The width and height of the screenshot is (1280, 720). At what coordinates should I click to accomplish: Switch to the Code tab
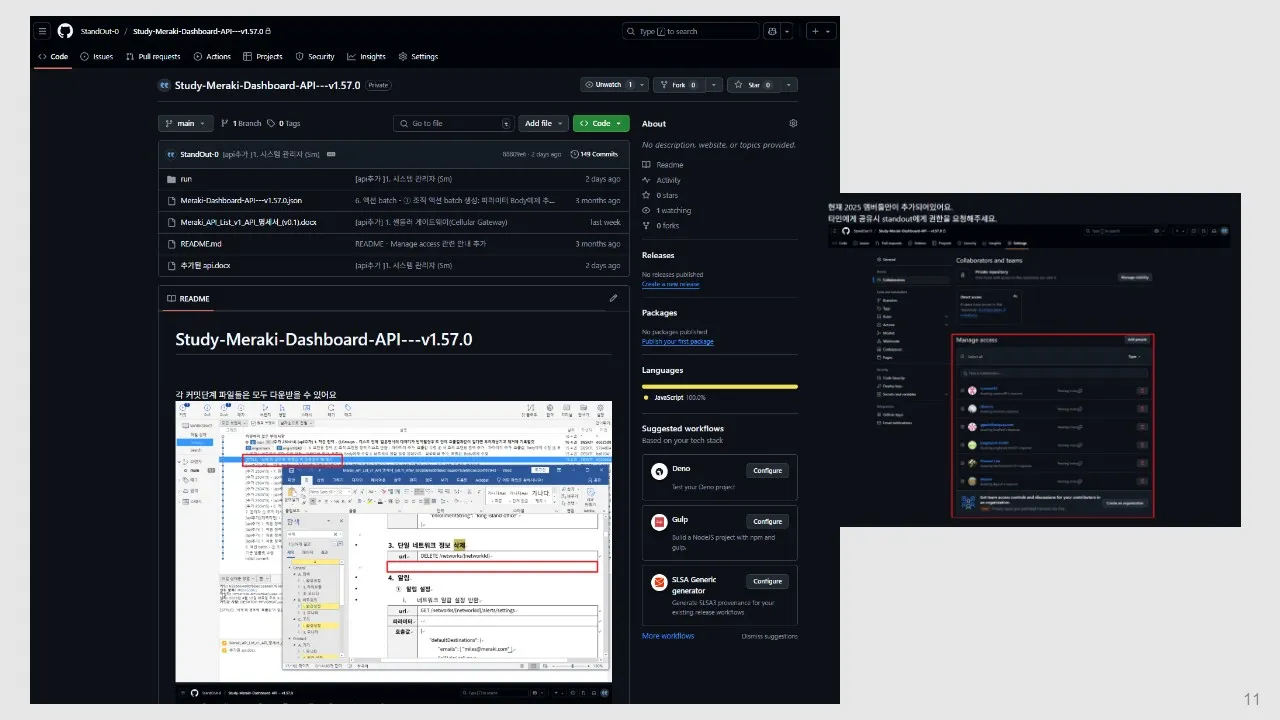(53, 57)
